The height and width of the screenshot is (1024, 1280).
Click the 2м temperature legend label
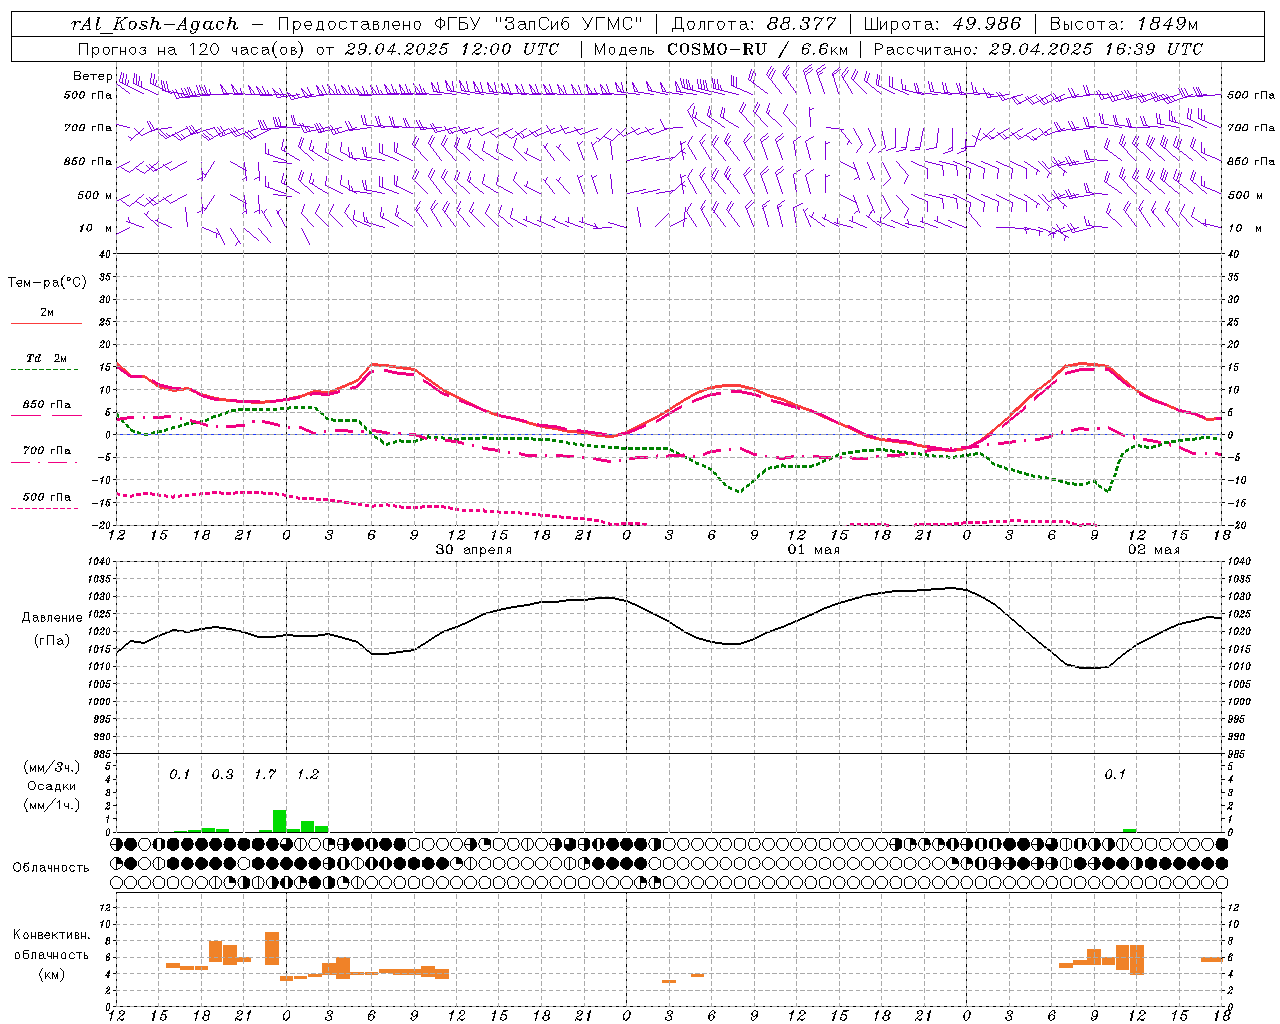47,313
